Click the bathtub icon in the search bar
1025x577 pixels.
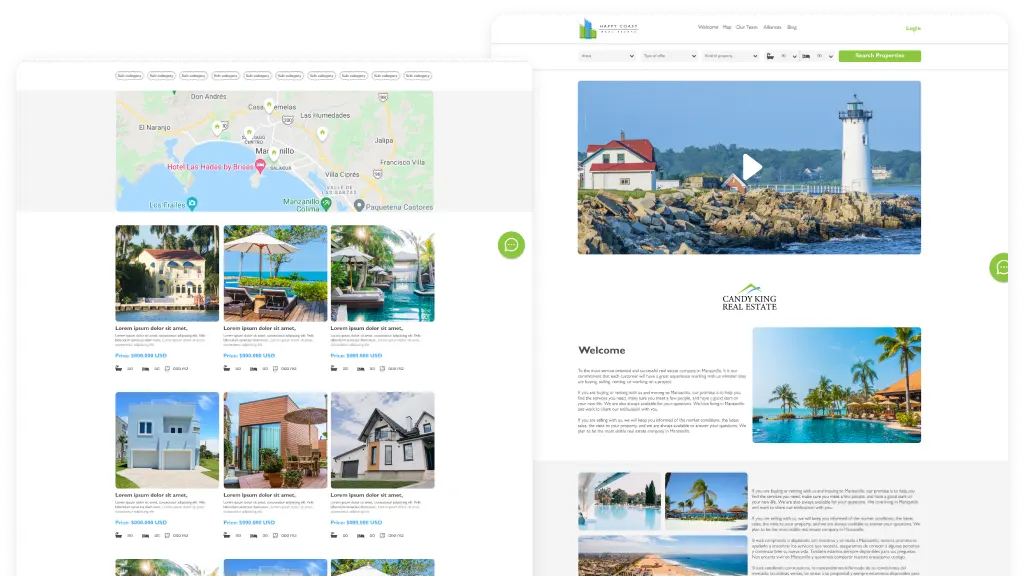click(x=770, y=56)
